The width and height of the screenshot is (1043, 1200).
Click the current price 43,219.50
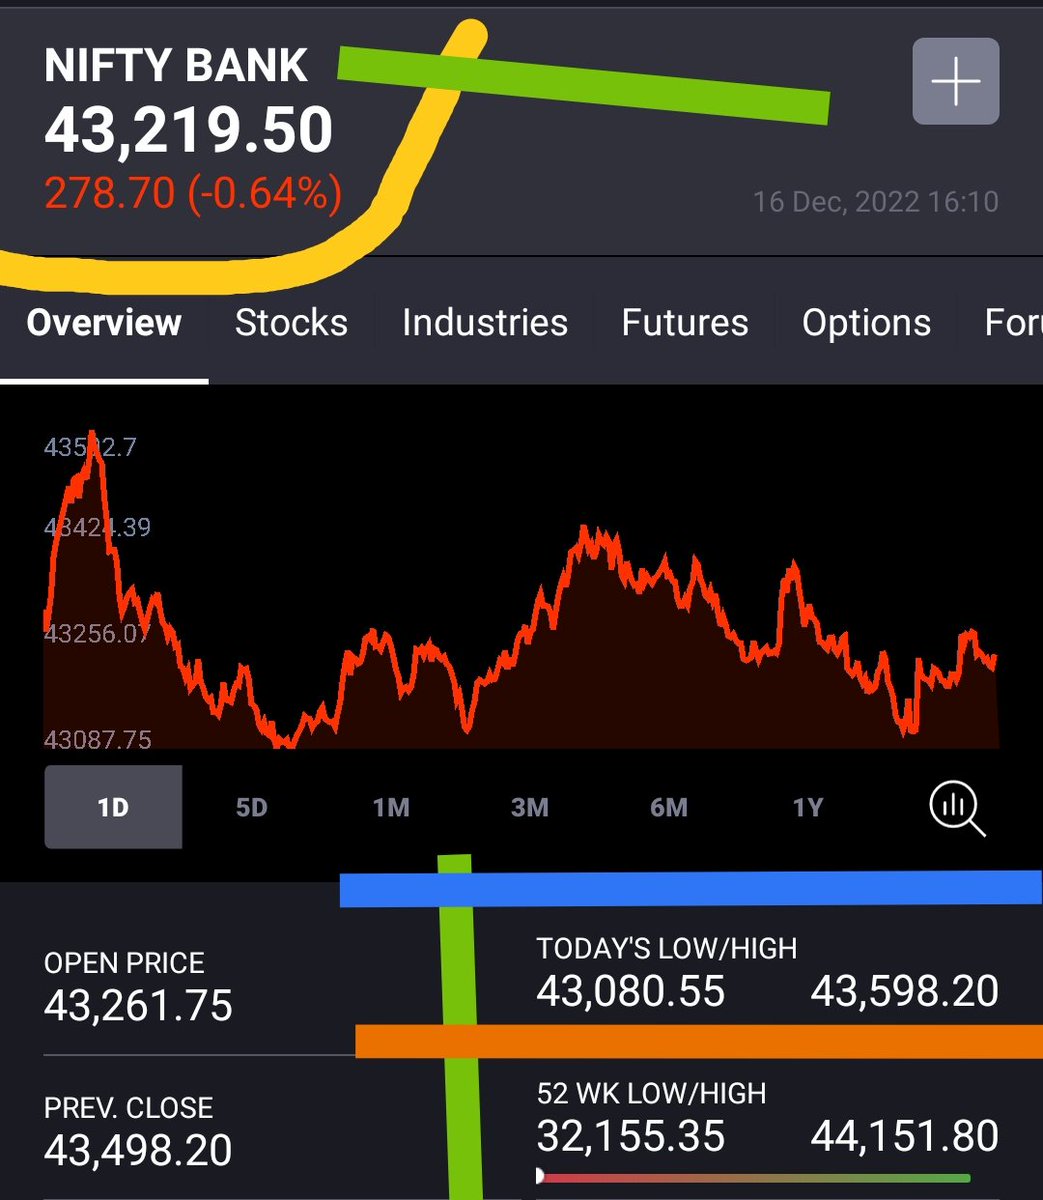(190, 130)
